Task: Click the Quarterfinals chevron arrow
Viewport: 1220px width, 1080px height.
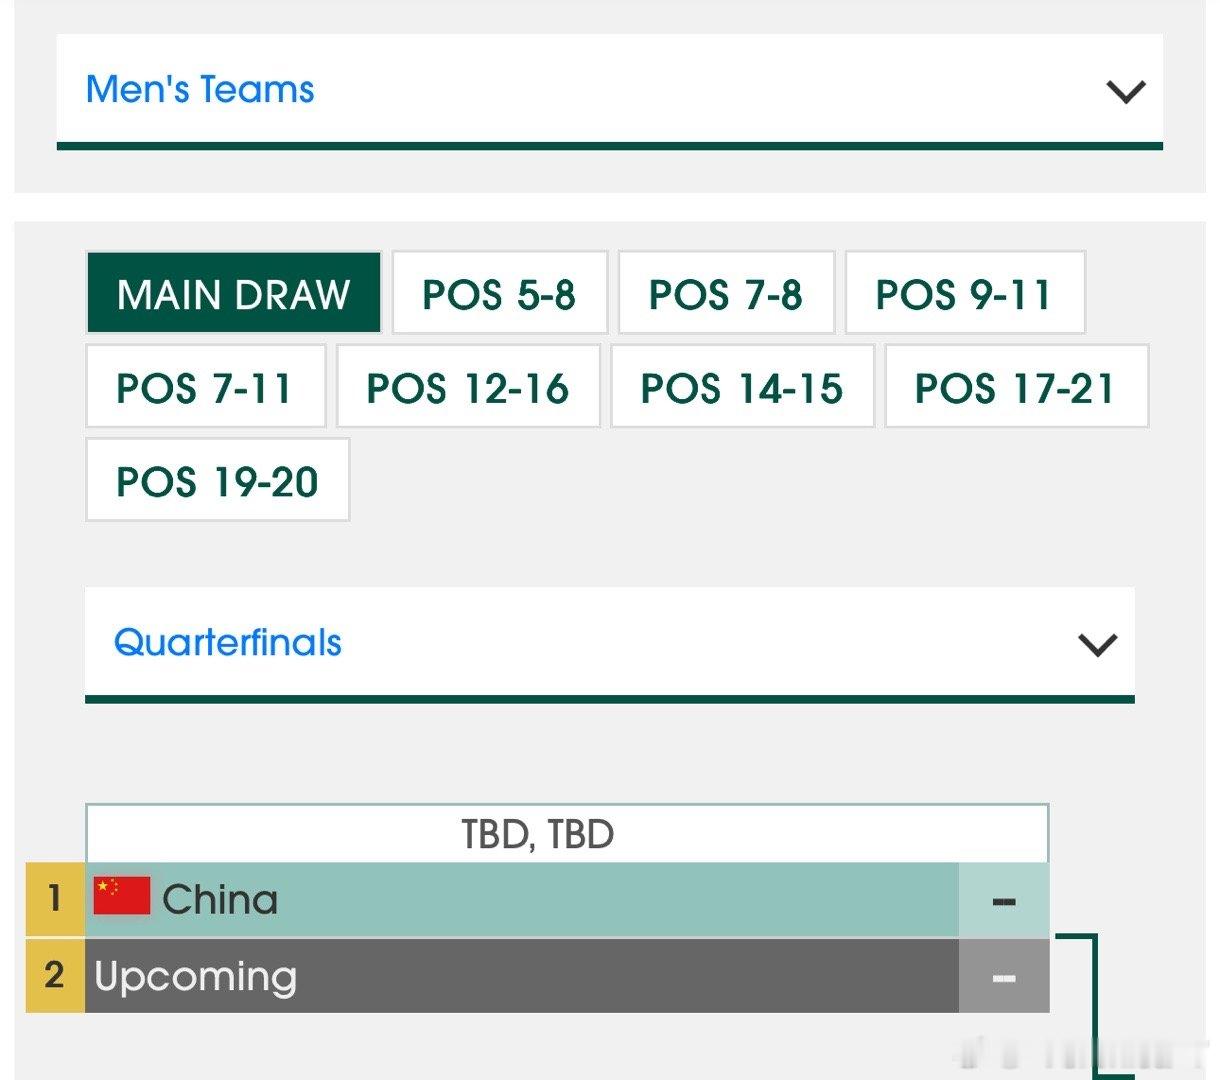Action: tap(1097, 644)
